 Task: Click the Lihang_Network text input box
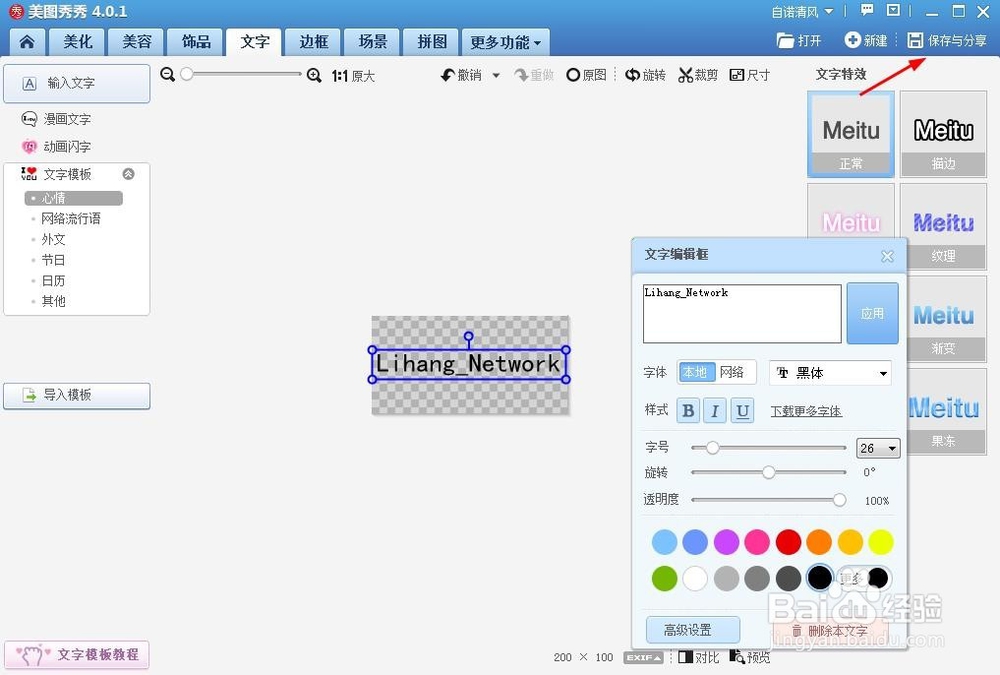(742, 313)
